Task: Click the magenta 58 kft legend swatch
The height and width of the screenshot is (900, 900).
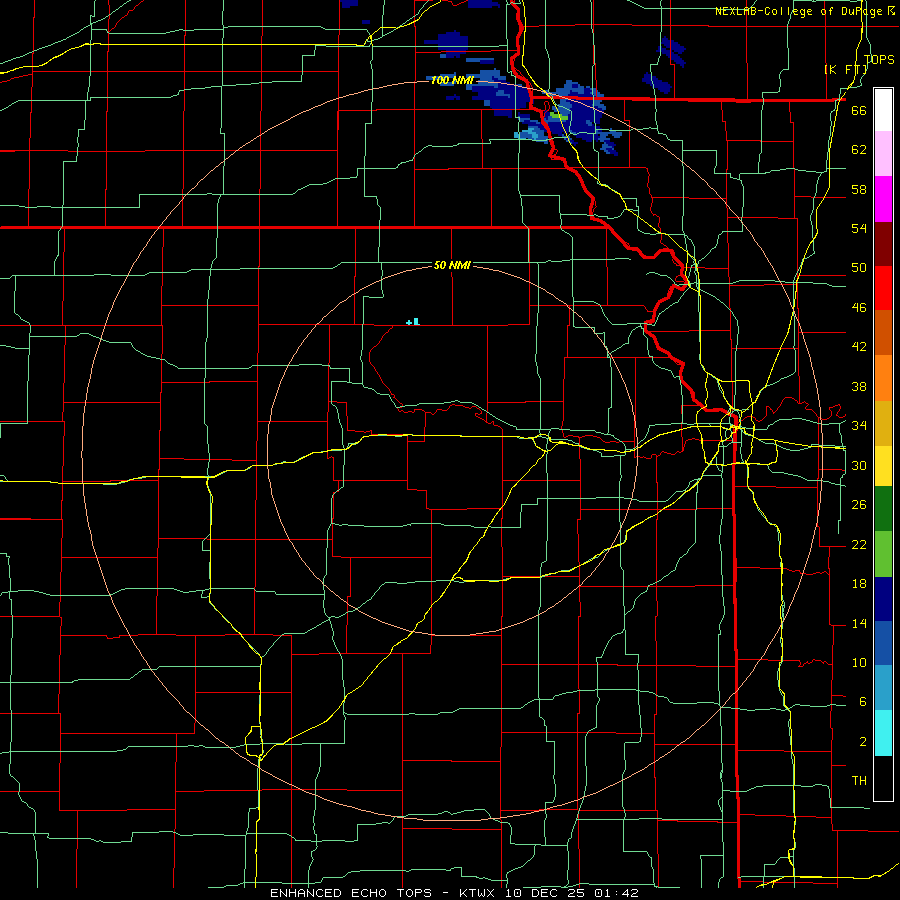Action: point(883,199)
